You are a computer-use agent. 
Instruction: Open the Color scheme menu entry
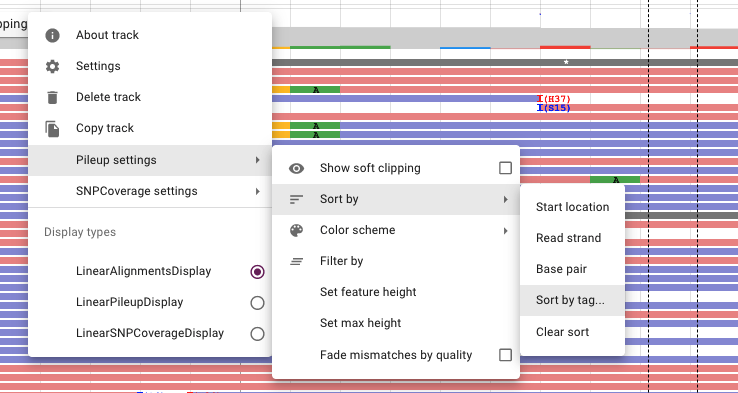[x=396, y=231]
